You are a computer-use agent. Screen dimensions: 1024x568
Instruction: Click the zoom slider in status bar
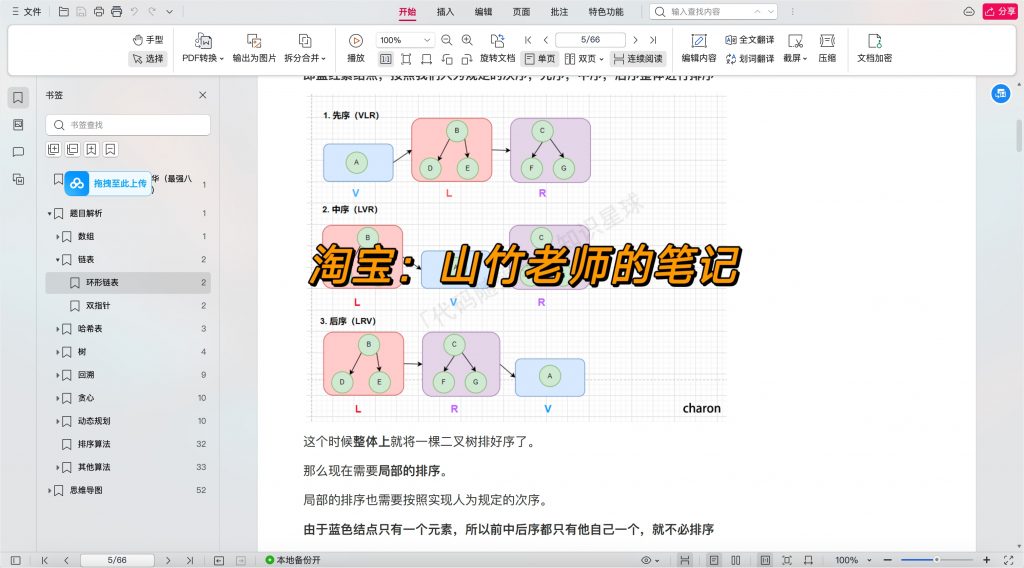coord(937,560)
